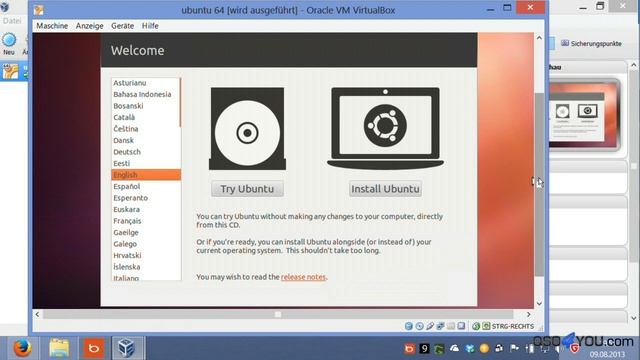Image resolution: width=640 pixels, height=360 pixels.
Task: Click the horizontal scrollbar right arrow
Action: pyautogui.click(x=529, y=314)
